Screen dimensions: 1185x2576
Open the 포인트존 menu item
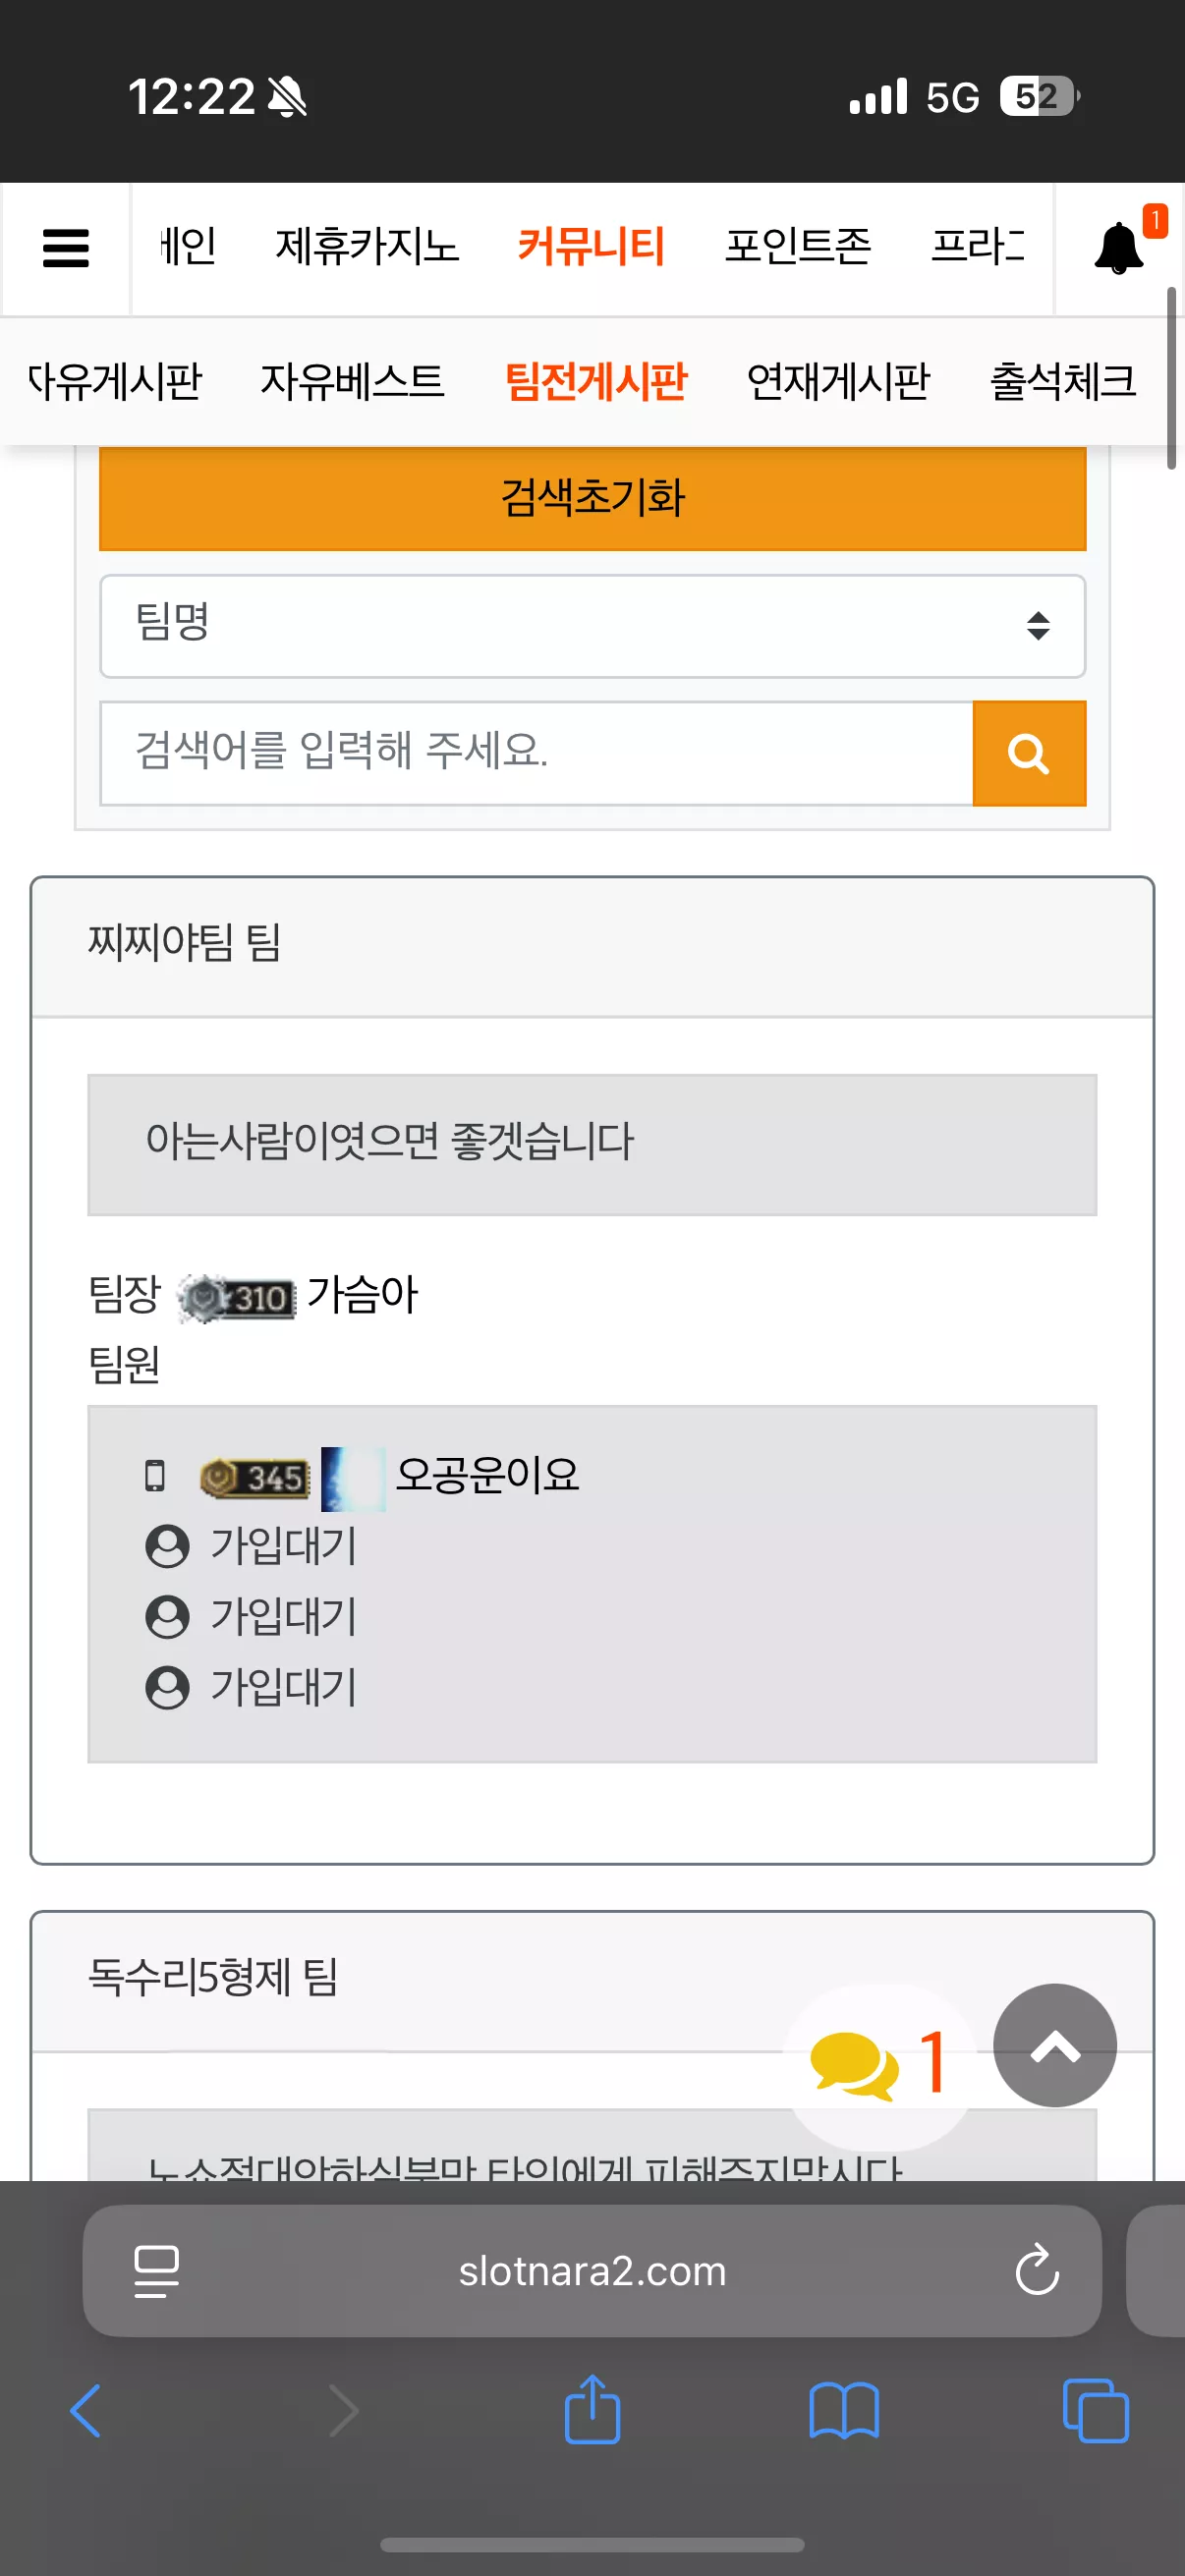click(797, 246)
